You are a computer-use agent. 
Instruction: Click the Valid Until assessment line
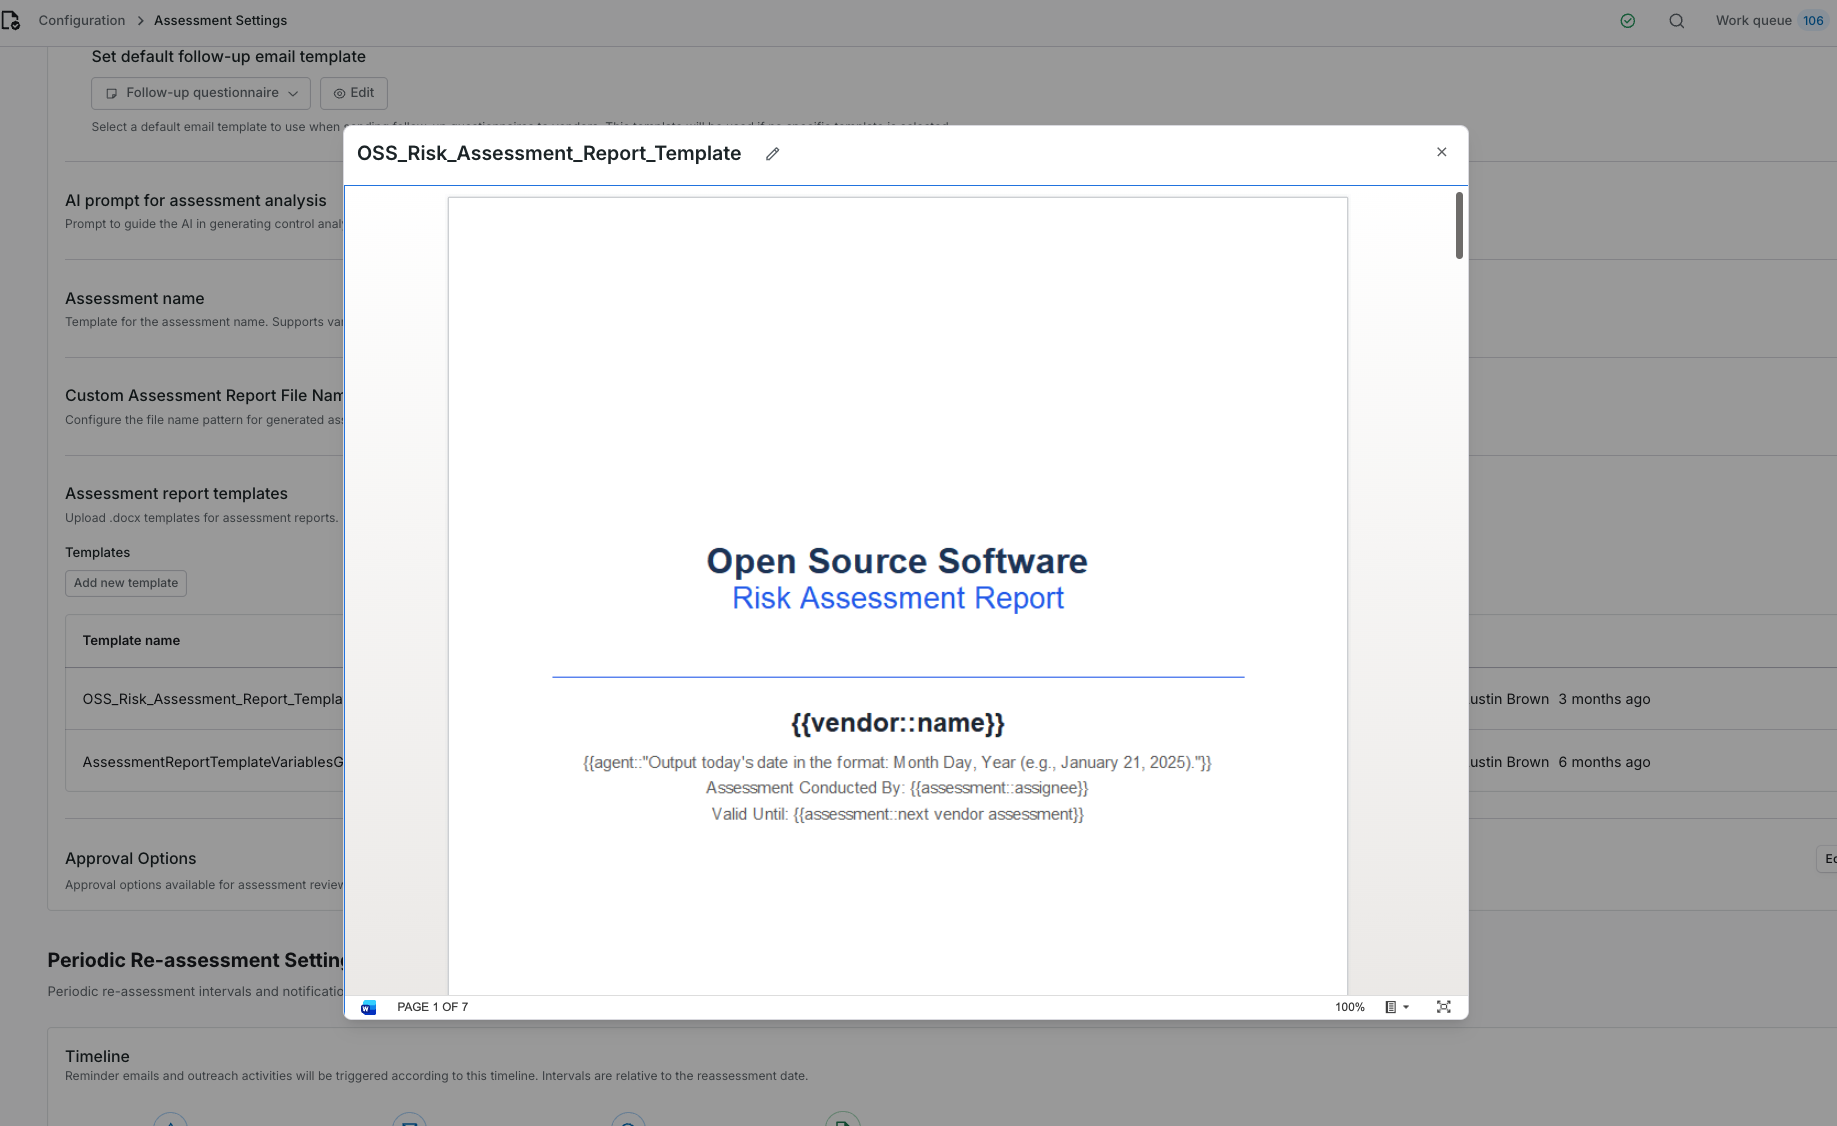click(898, 814)
